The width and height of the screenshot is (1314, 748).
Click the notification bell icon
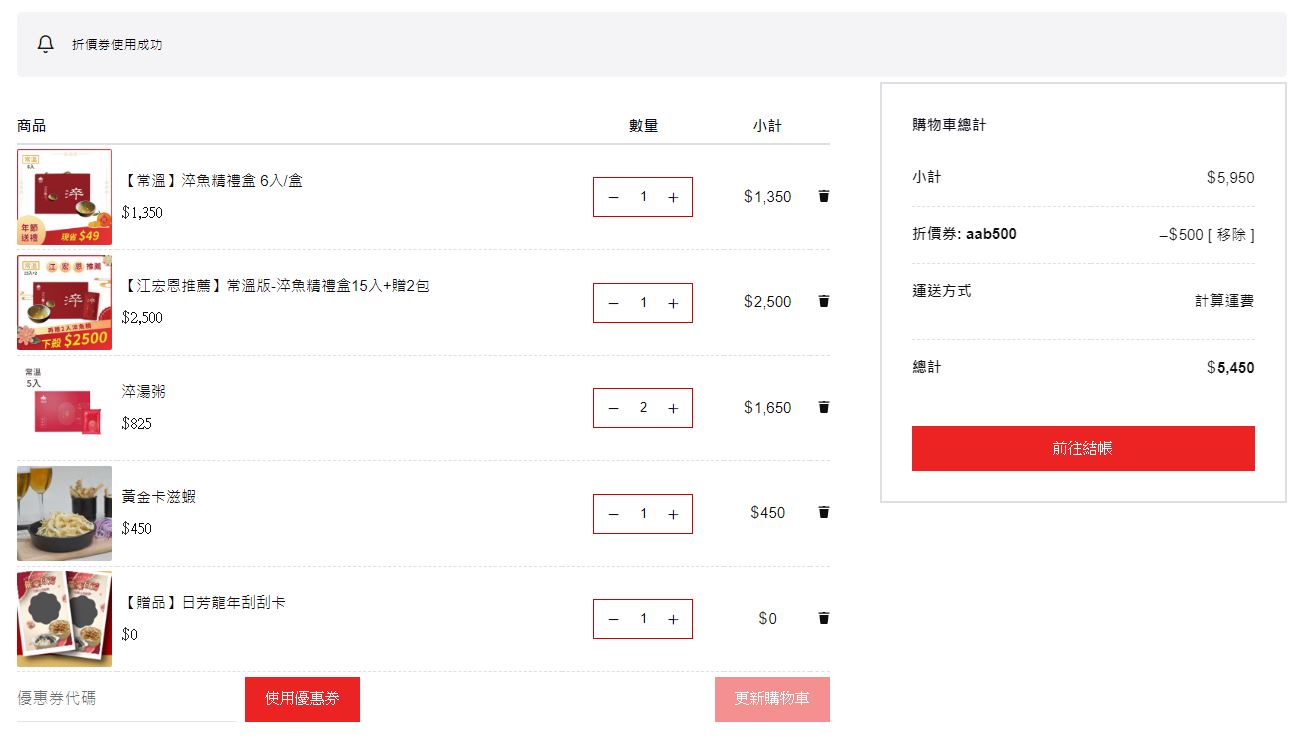45,45
